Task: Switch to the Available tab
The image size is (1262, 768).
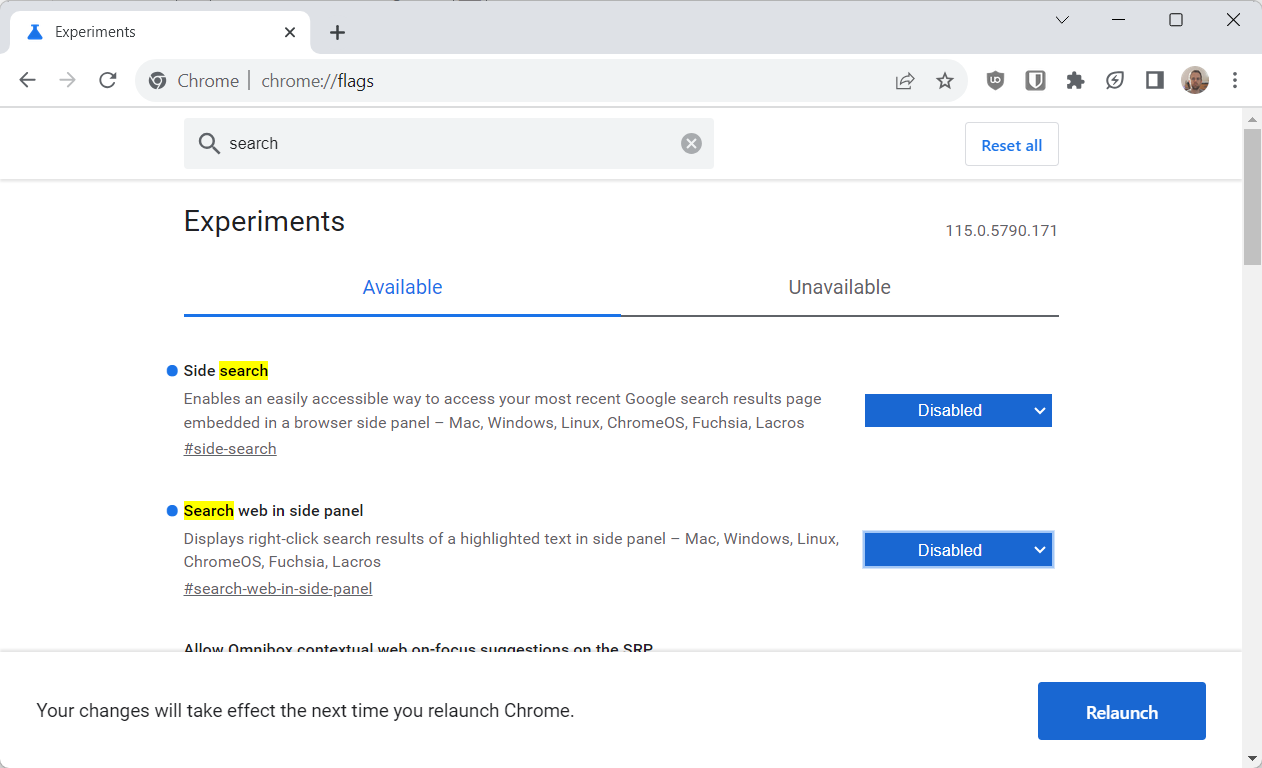Action: [402, 288]
